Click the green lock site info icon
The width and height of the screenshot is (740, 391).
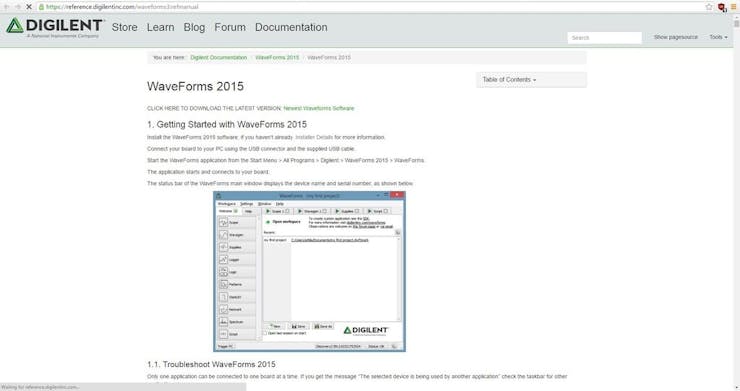coord(41,7)
